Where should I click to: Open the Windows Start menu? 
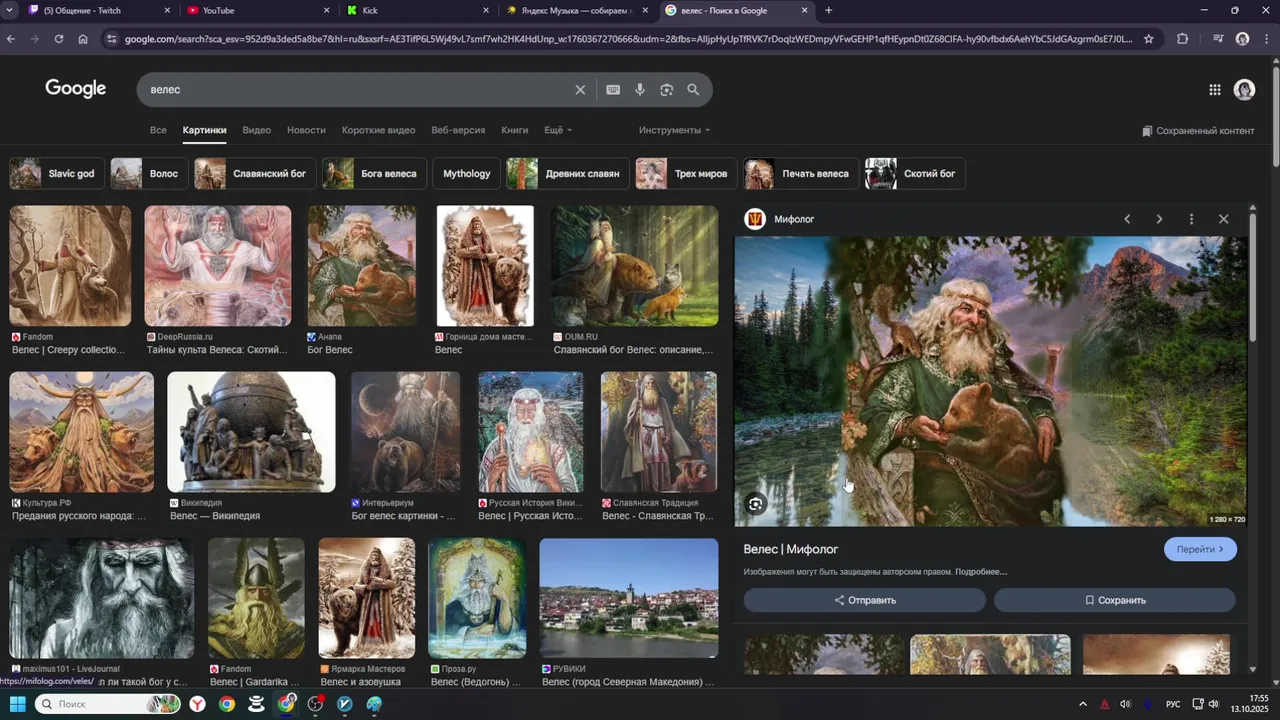point(17,704)
